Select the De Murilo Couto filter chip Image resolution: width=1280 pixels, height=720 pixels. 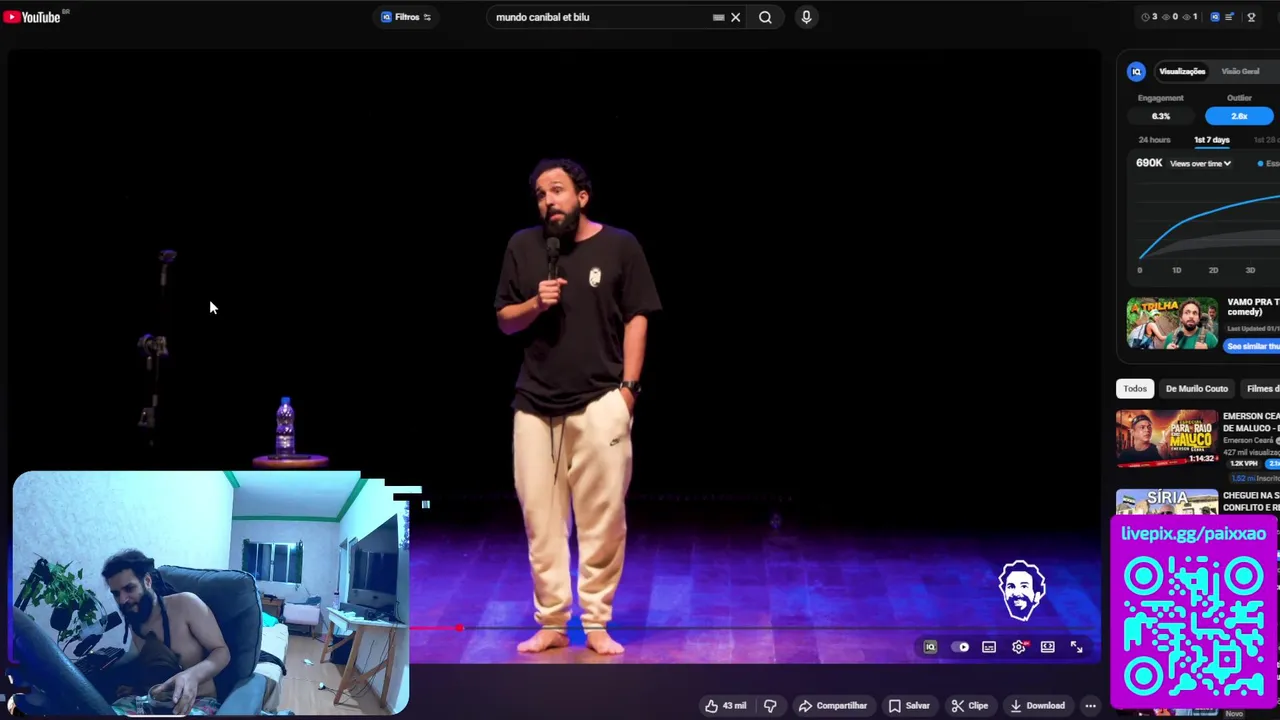(x=1196, y=388)
